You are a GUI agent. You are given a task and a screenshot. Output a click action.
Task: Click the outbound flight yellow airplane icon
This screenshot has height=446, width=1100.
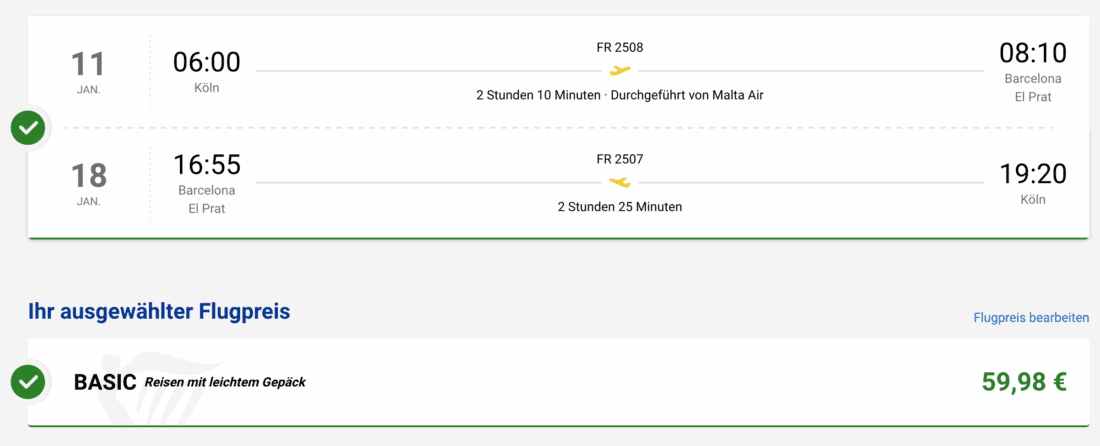click(620, 70)
